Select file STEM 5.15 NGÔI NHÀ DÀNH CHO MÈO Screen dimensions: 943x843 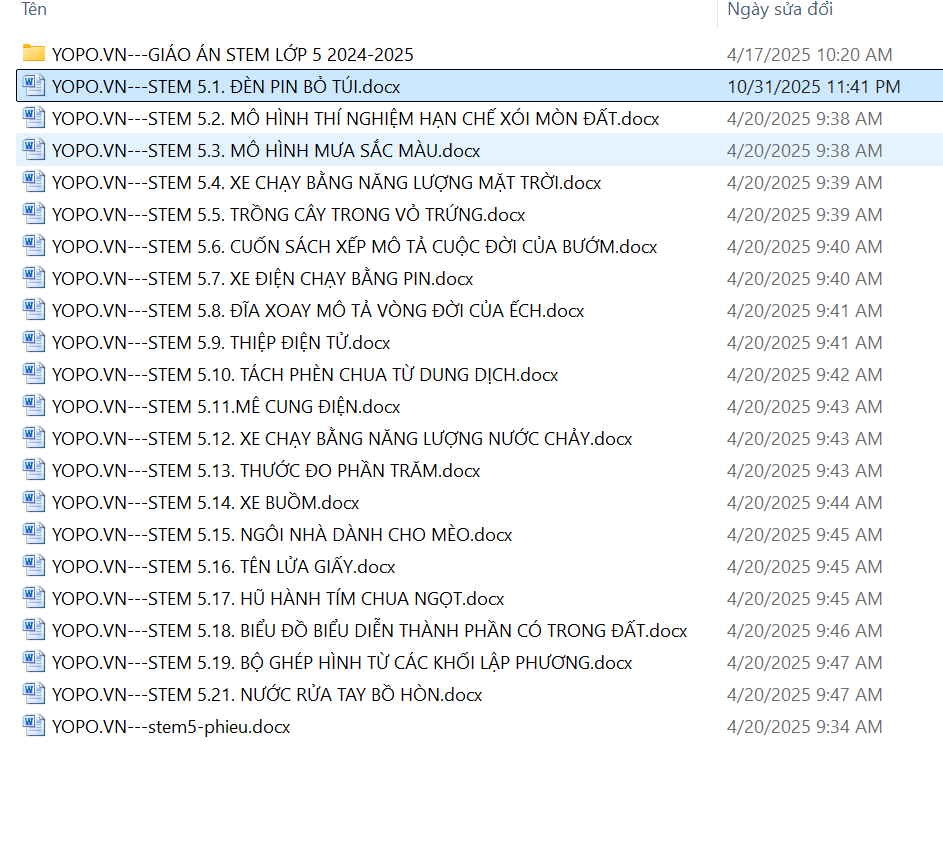282,535
